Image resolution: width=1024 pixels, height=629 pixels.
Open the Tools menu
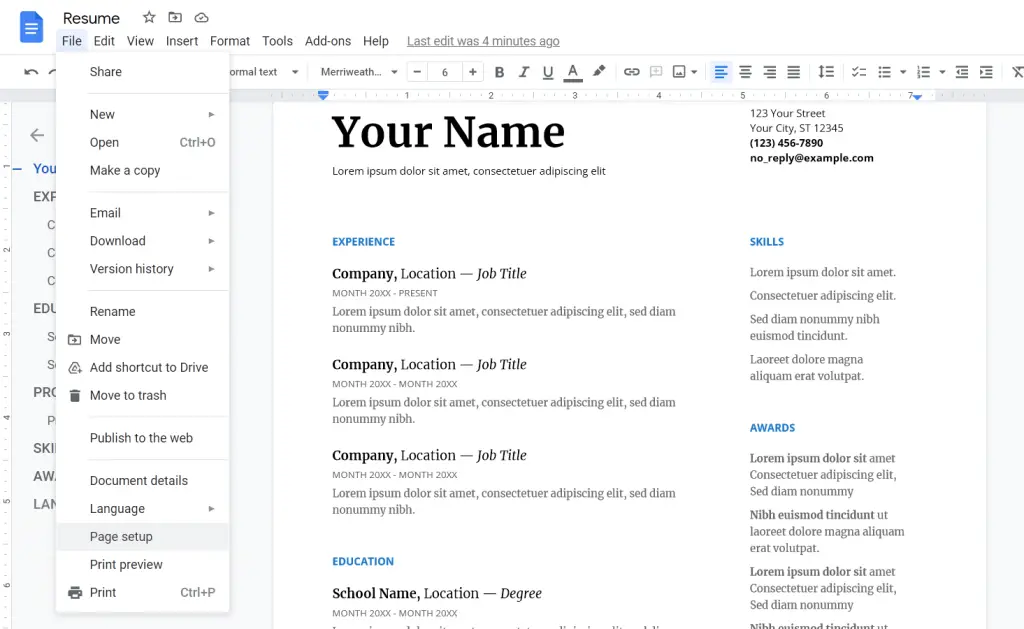coord(278,41)
